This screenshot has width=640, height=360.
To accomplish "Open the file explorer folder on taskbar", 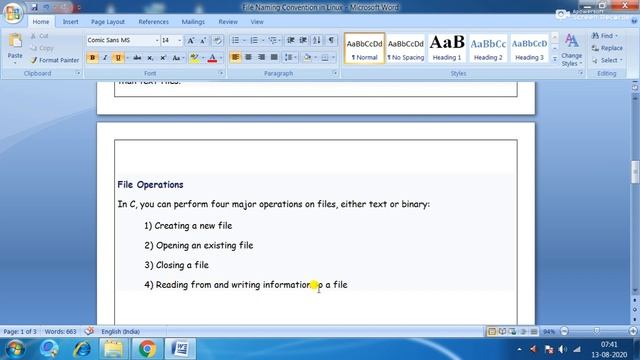I will [114, 349].
